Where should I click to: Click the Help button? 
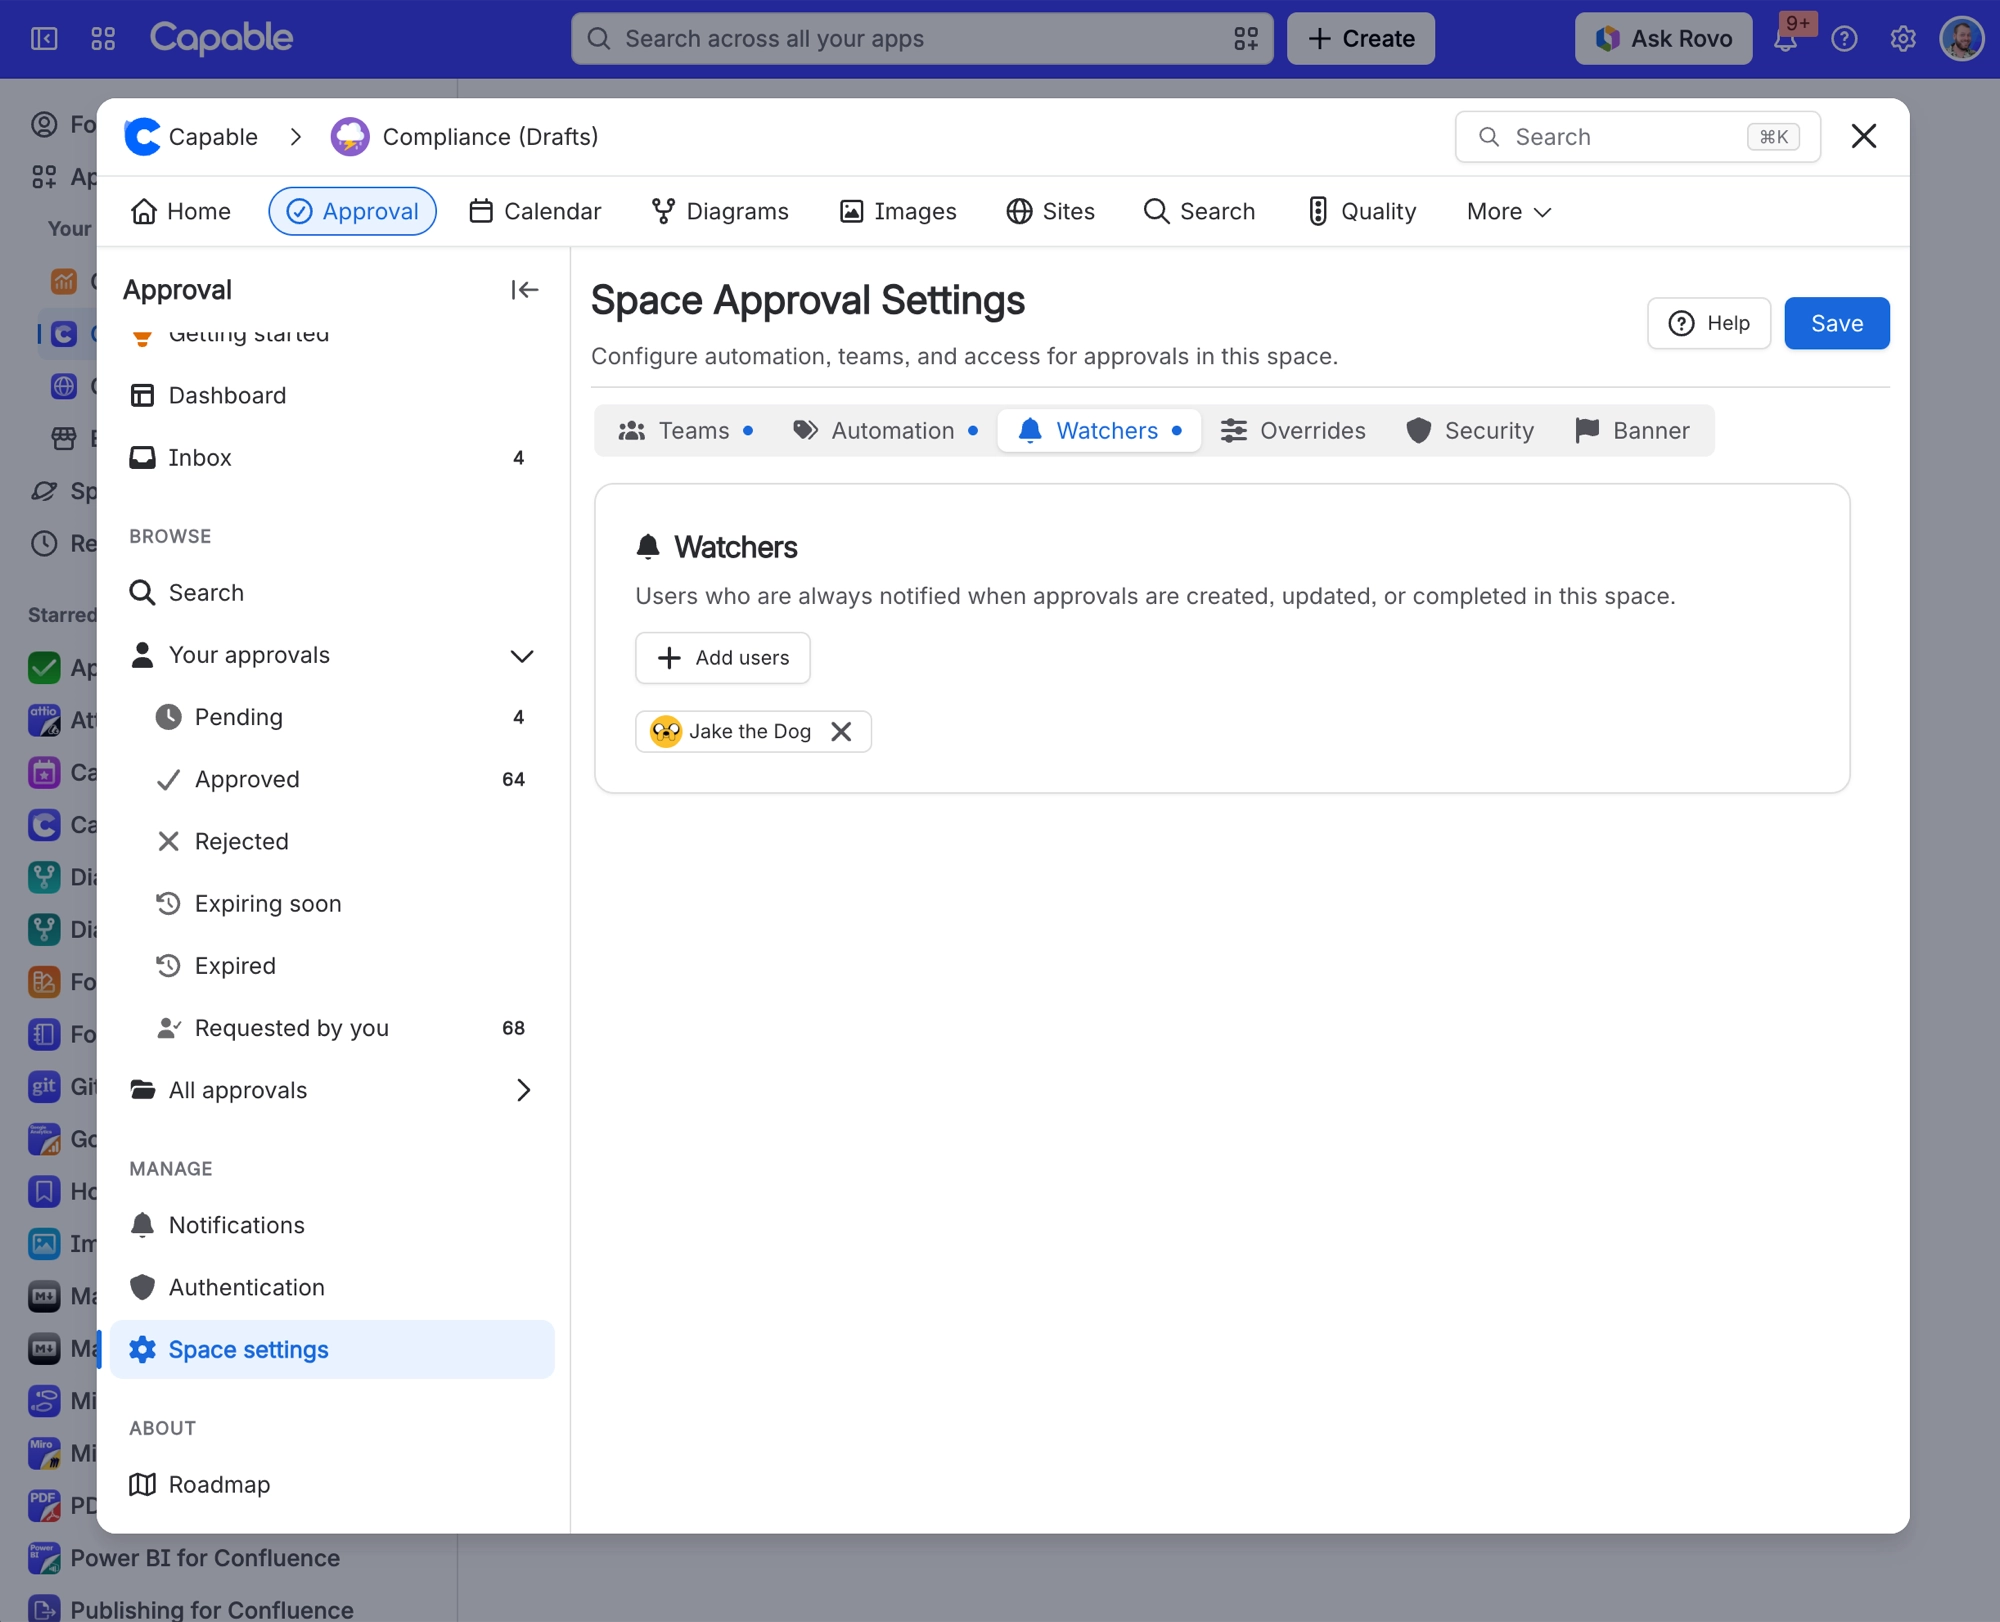click(1709, 323)
